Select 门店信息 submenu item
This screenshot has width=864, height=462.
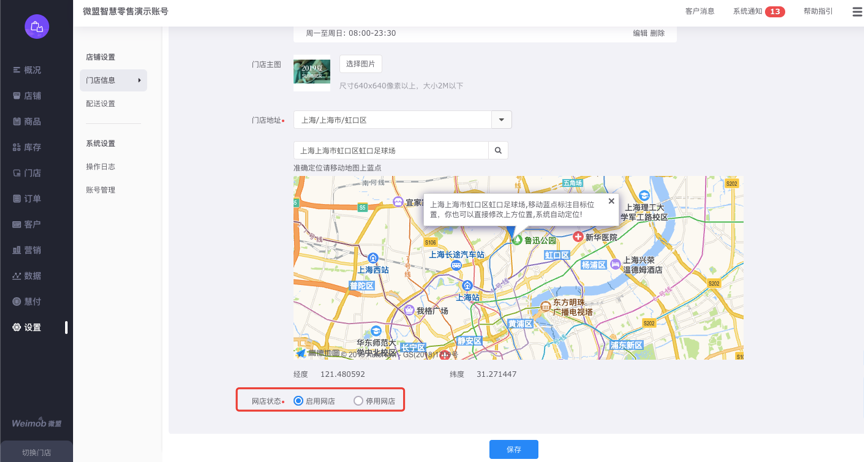(114, 80)
